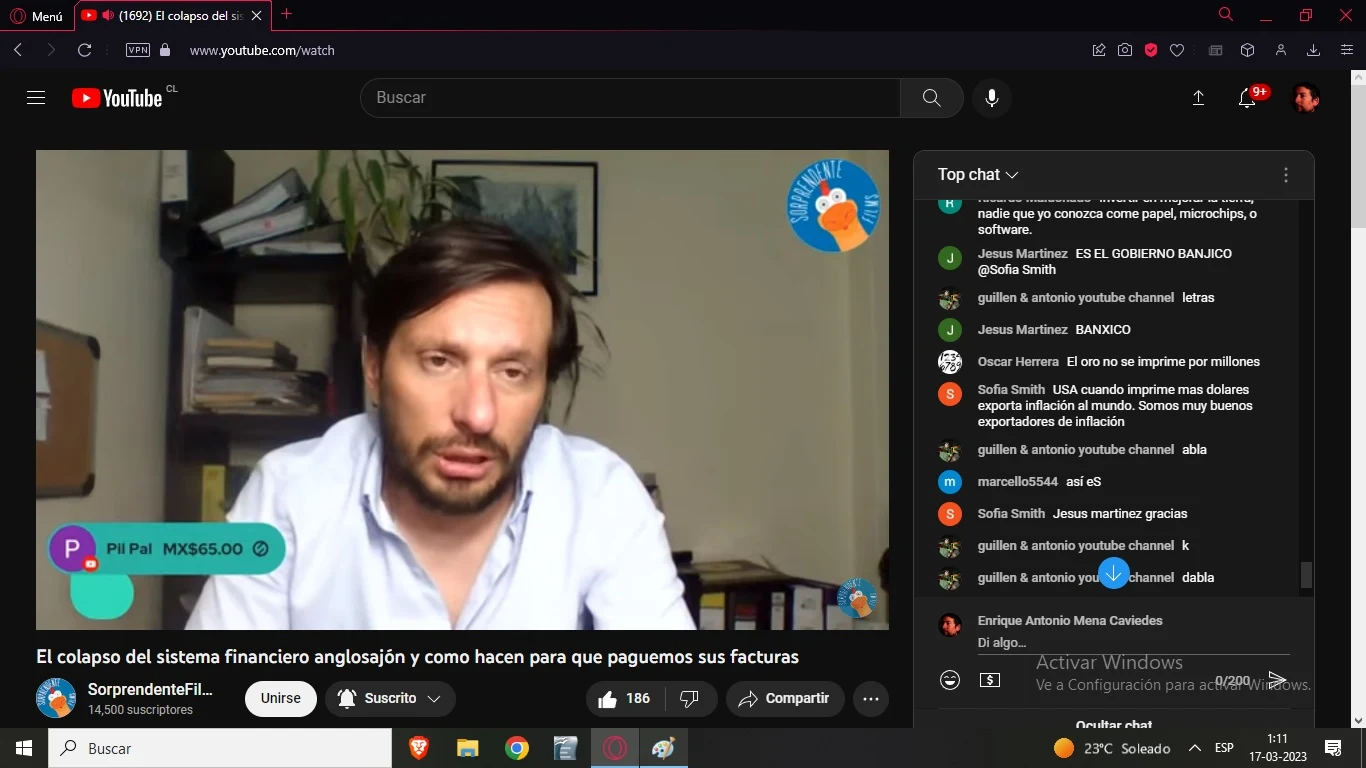This screenshot has height=768, width=1366.
Task: Jump to newest chat messages arrow
Action: [1113, 573]
